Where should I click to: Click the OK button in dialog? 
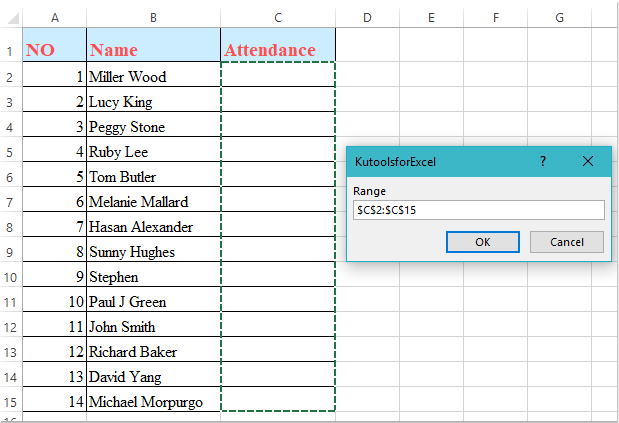482,242
